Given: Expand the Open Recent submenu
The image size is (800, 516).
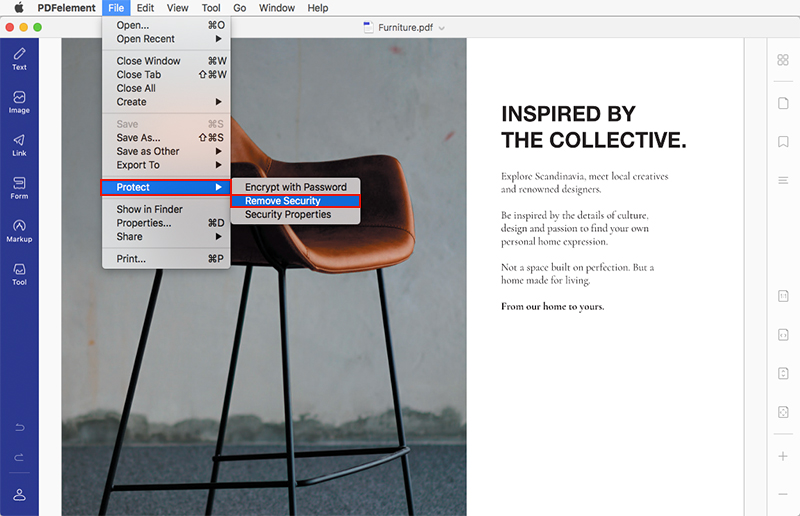Looking at the screenshot, I should tap(166, 39).
